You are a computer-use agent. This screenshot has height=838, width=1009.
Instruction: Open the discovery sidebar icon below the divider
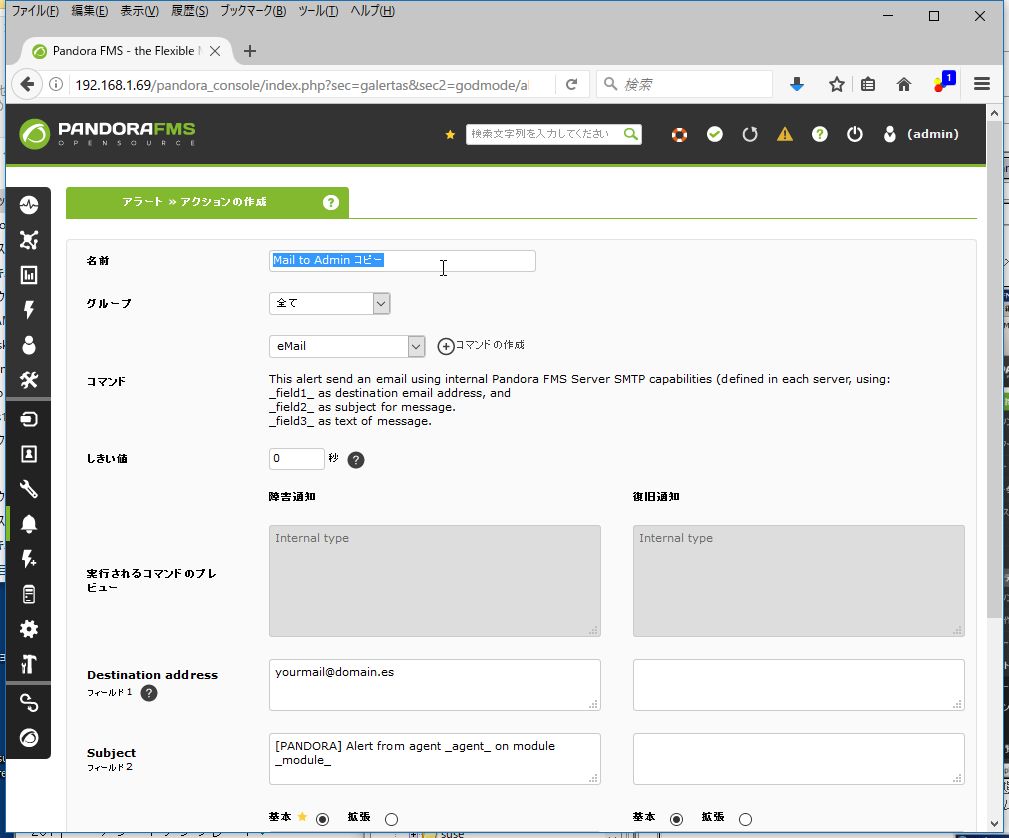pos(29,419)
